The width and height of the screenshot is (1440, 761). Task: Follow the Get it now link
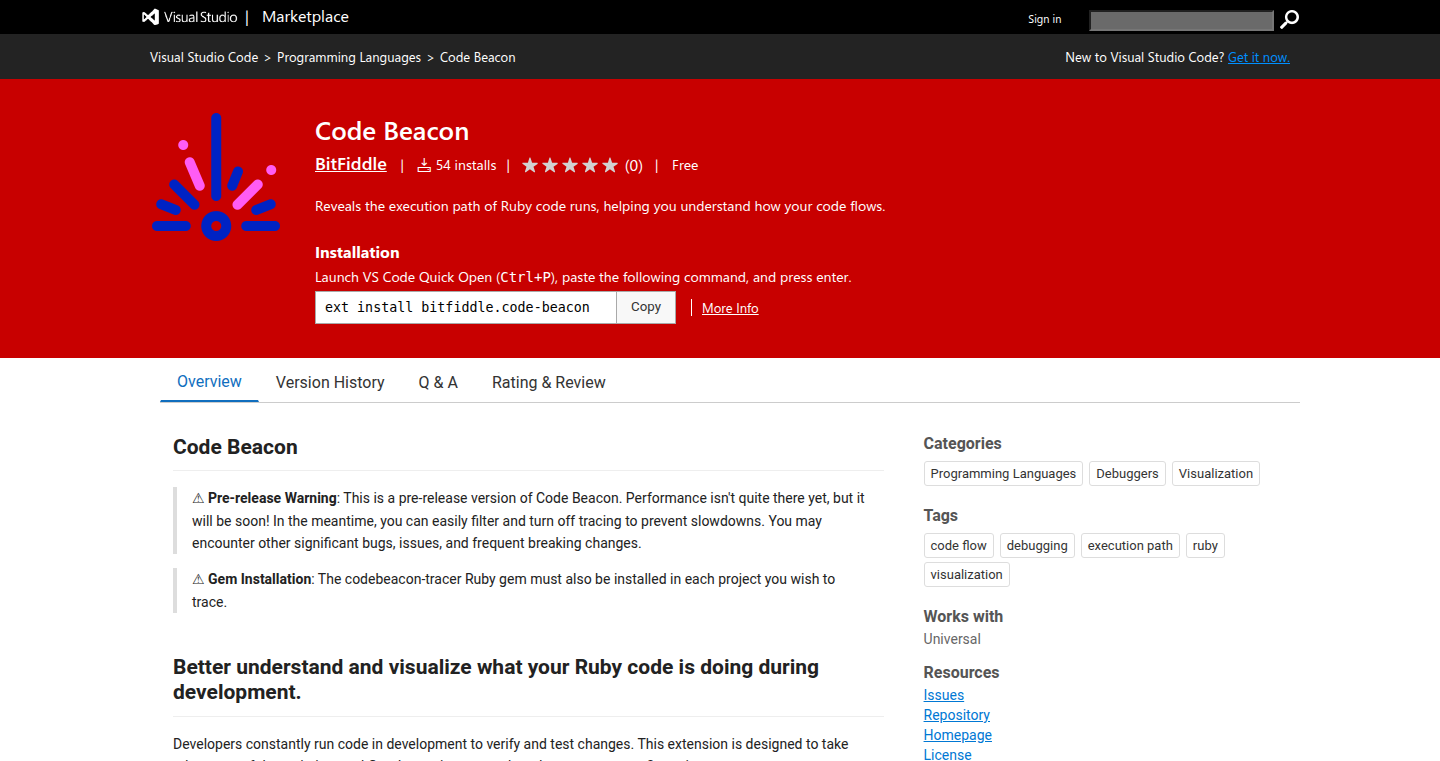1259,57
